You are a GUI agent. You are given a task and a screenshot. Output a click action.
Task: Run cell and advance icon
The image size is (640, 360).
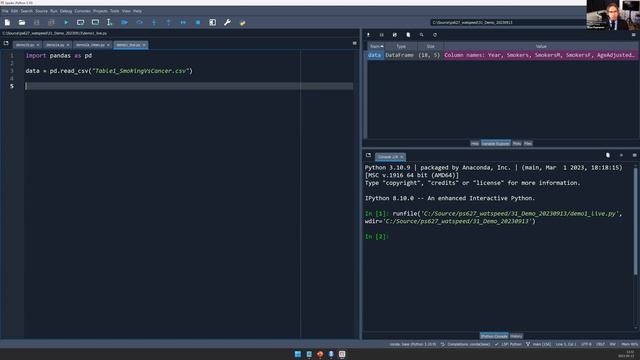point(95,22)
